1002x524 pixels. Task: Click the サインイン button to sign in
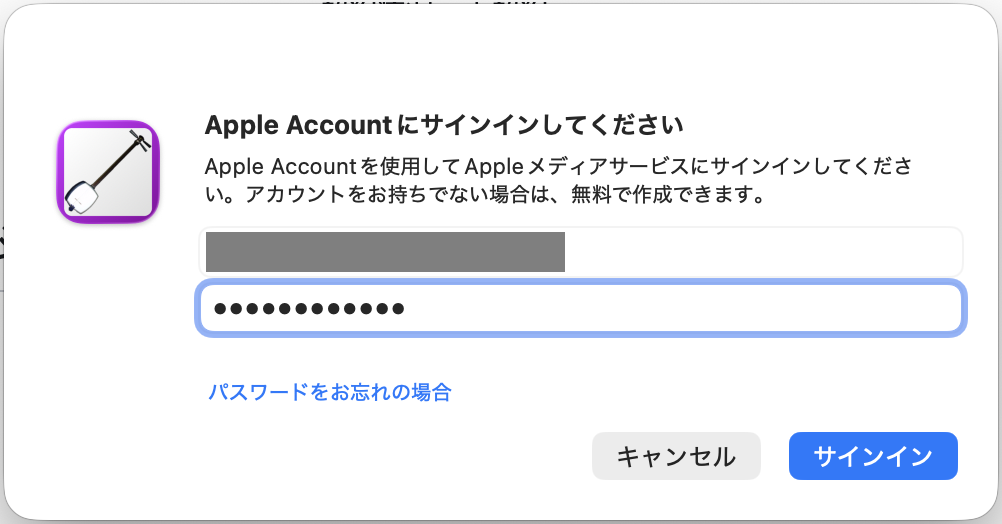coord(873,456)
